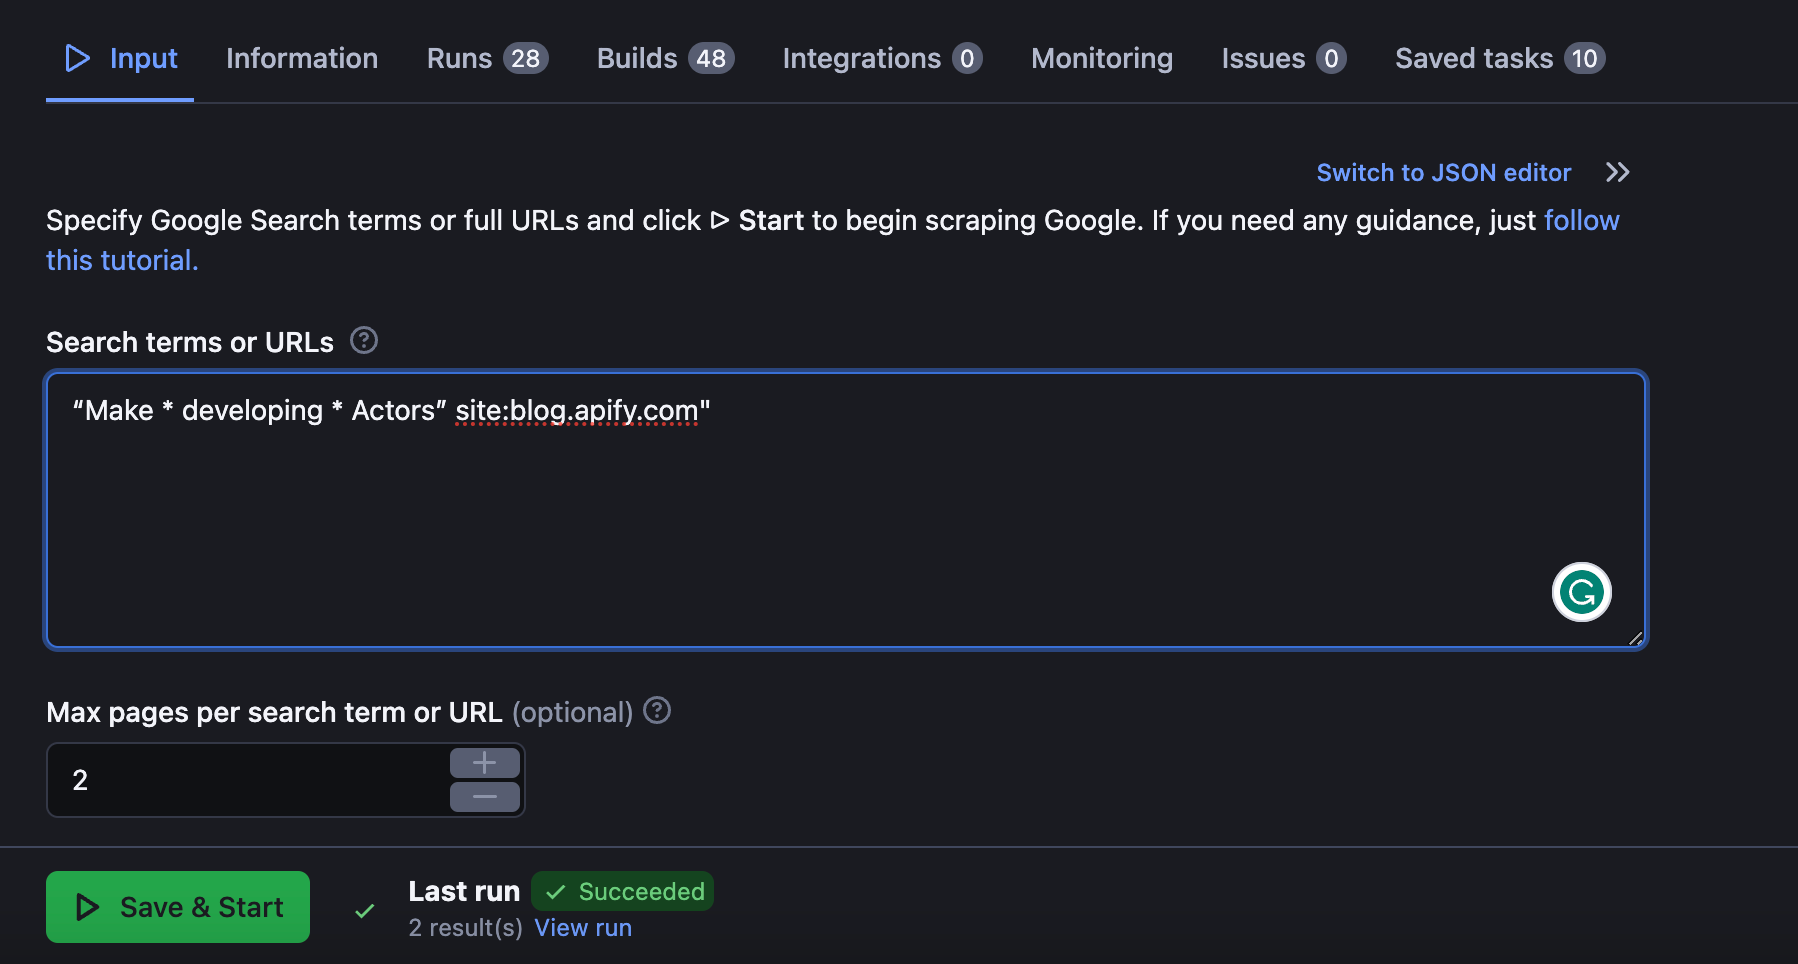Click help icon next to Search terms
This screenshot has width=1798, height=964.
[364, 341]
